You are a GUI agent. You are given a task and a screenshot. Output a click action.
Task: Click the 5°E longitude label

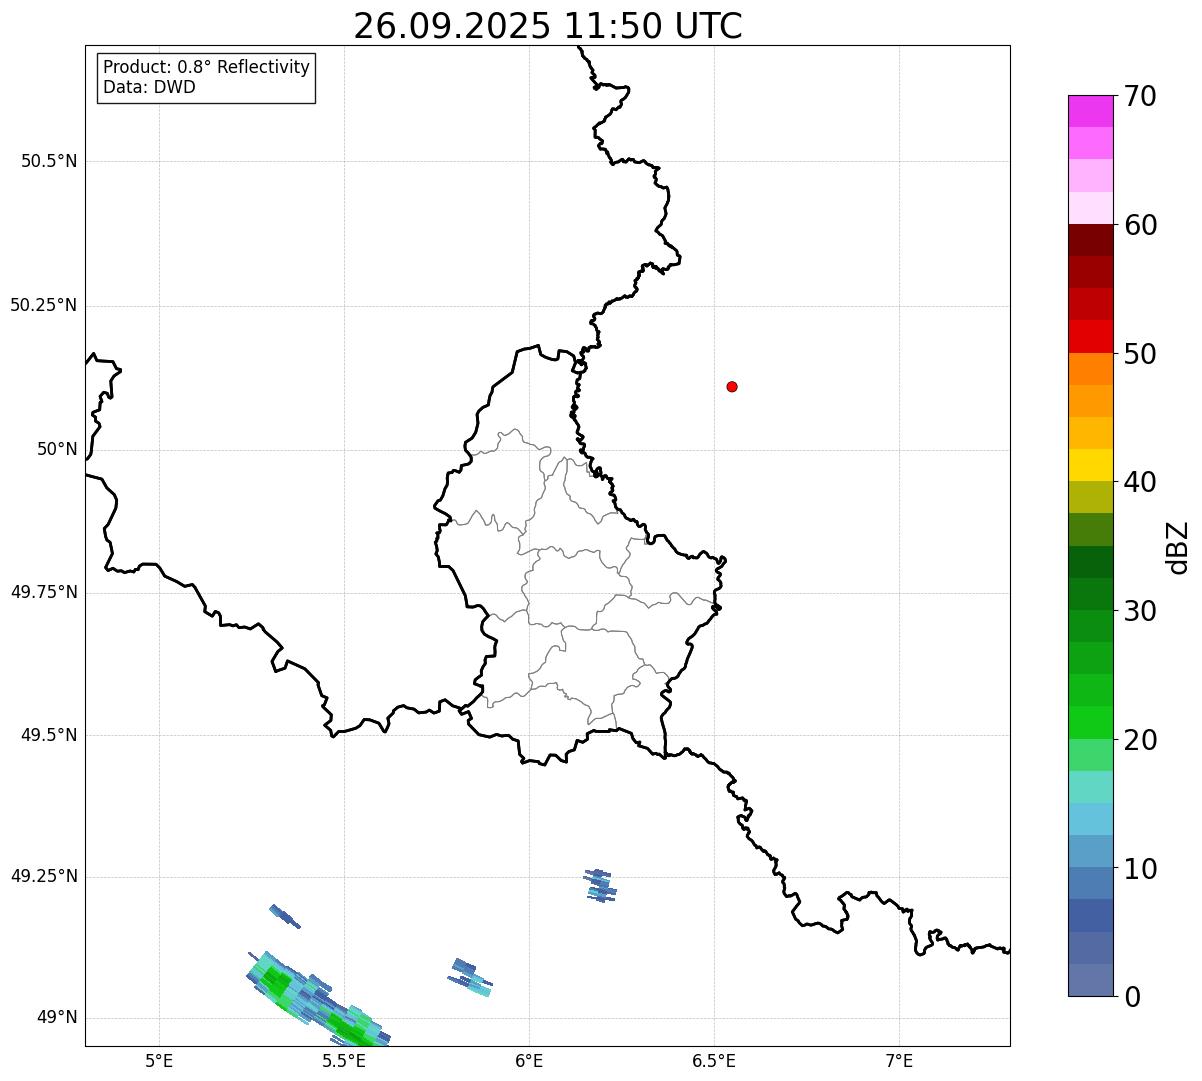coord(159,1060)
